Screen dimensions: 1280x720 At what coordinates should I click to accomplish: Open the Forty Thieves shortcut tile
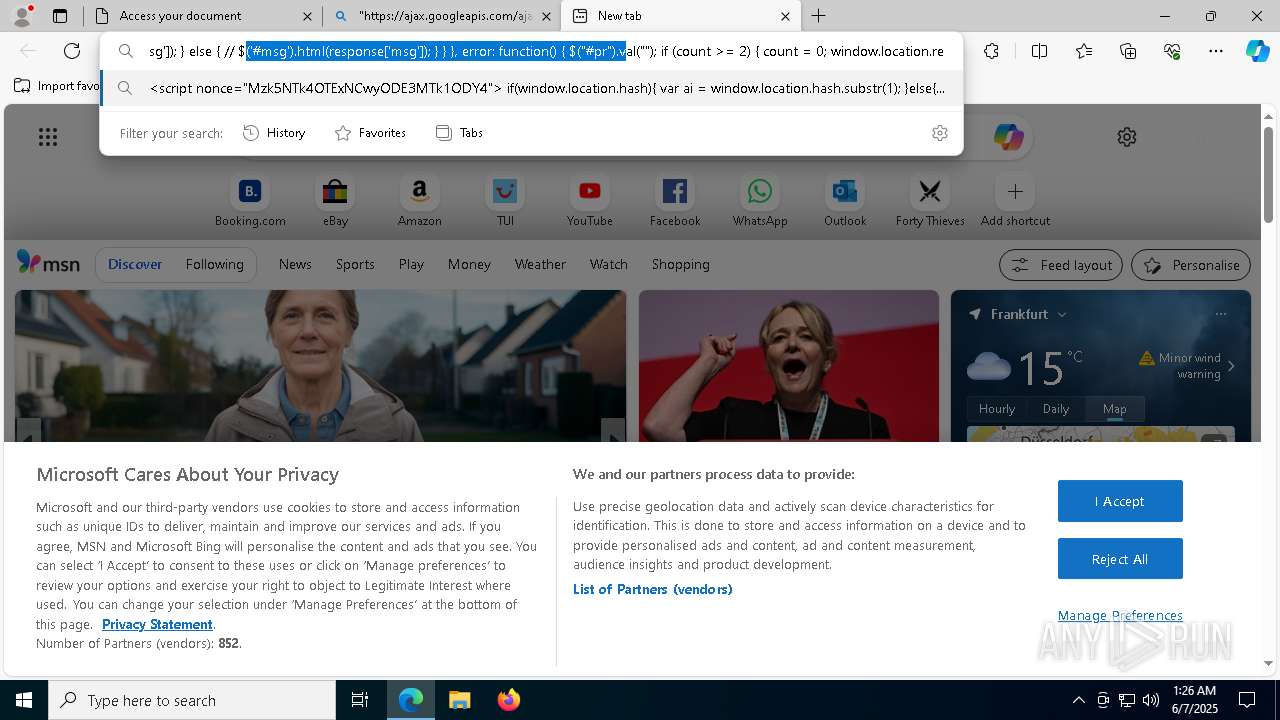(x=930, y=201)
